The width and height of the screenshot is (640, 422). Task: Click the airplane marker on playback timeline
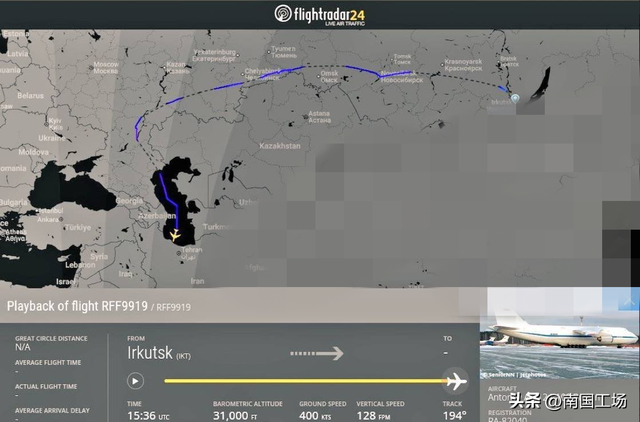455,381
